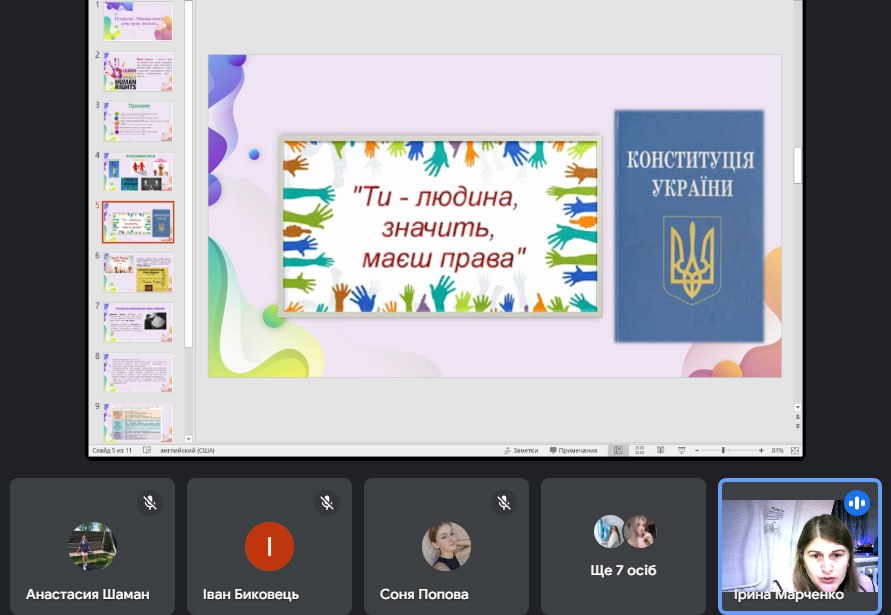
Task: Click the Іван Биковець name label
Action: [251, 595]
